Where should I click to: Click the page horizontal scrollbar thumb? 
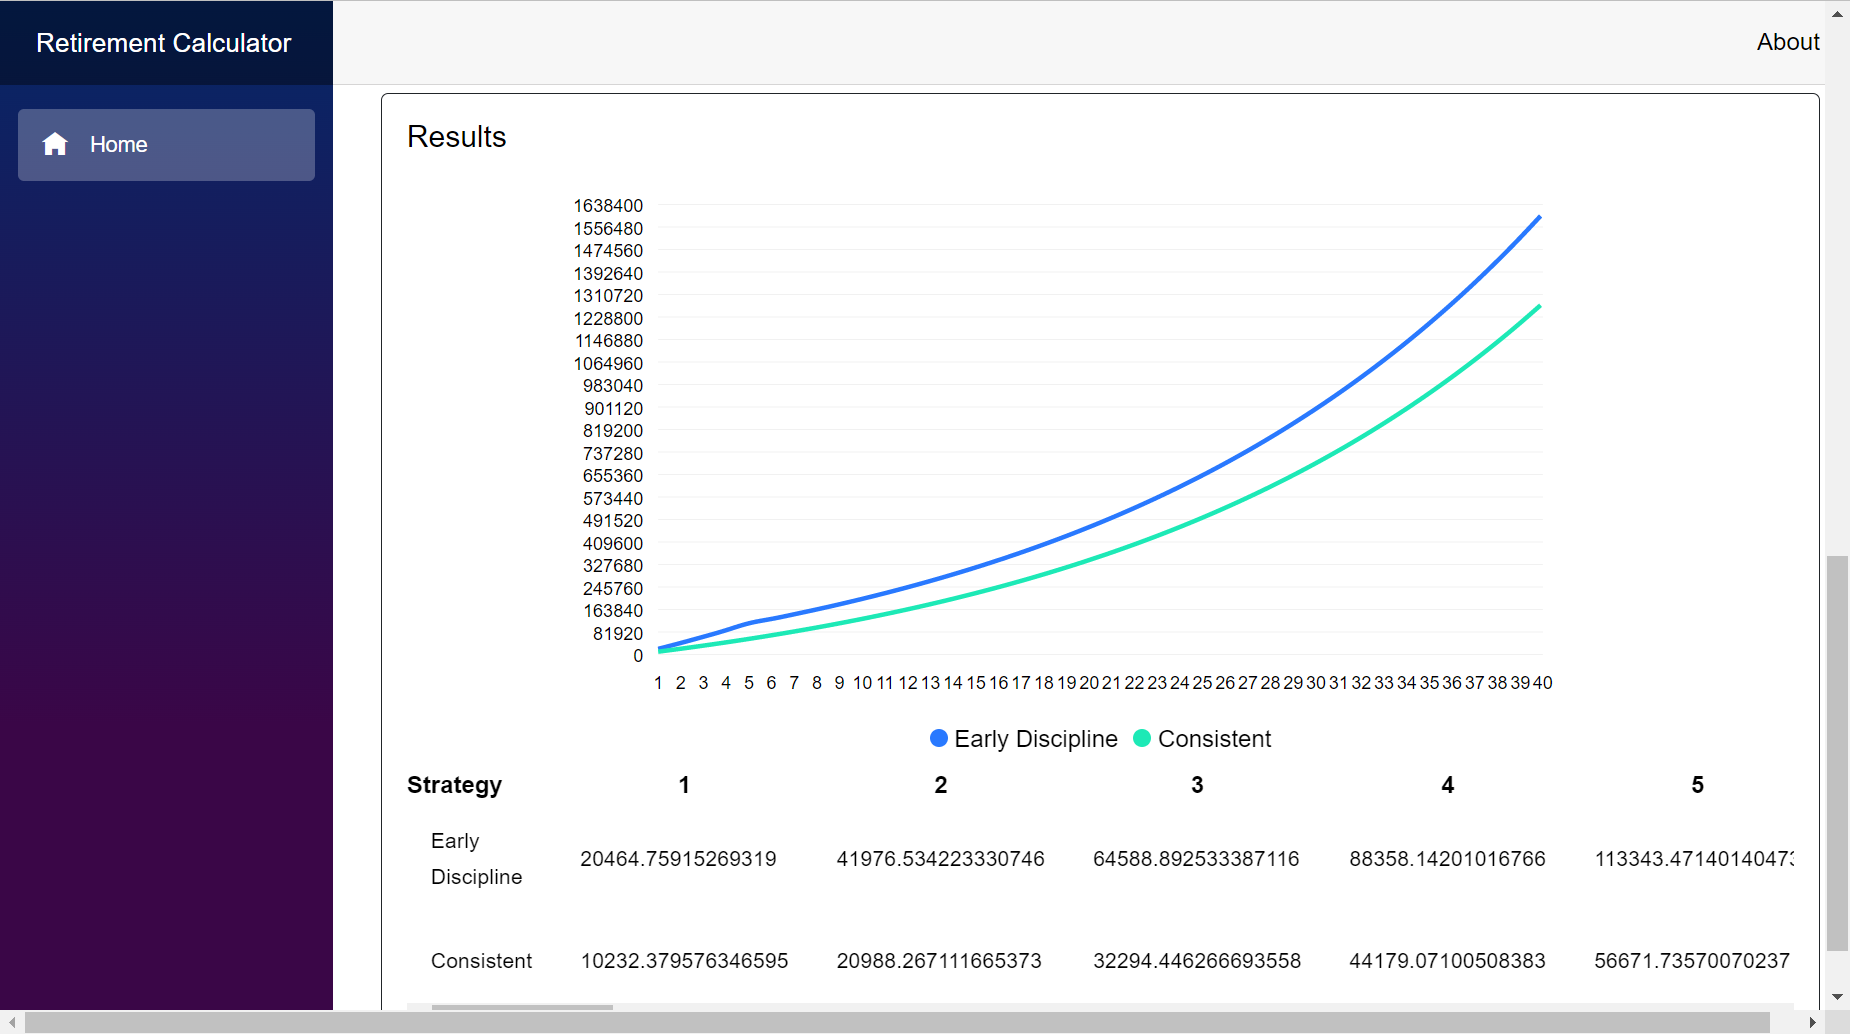point(897,1023)
